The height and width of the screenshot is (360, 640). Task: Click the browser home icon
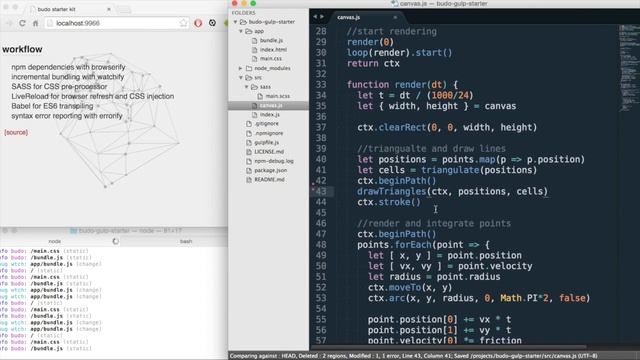(x=36, y=23)
